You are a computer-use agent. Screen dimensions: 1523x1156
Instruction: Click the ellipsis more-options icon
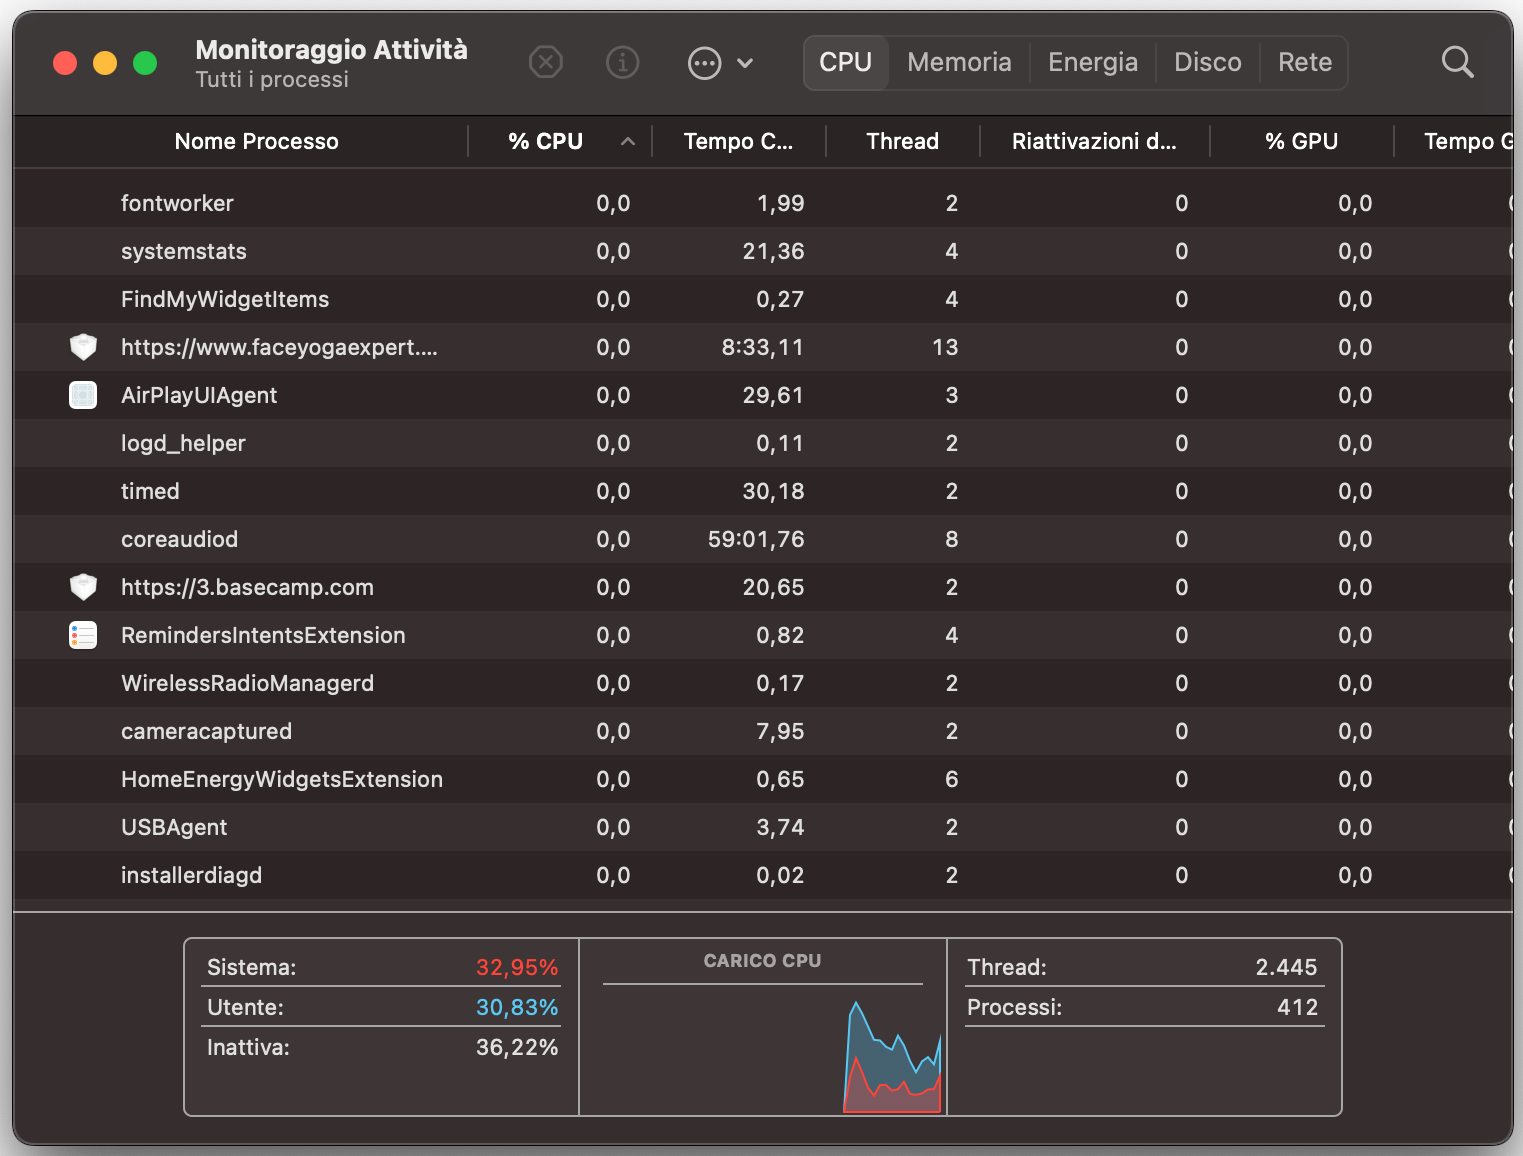[704, 63]
